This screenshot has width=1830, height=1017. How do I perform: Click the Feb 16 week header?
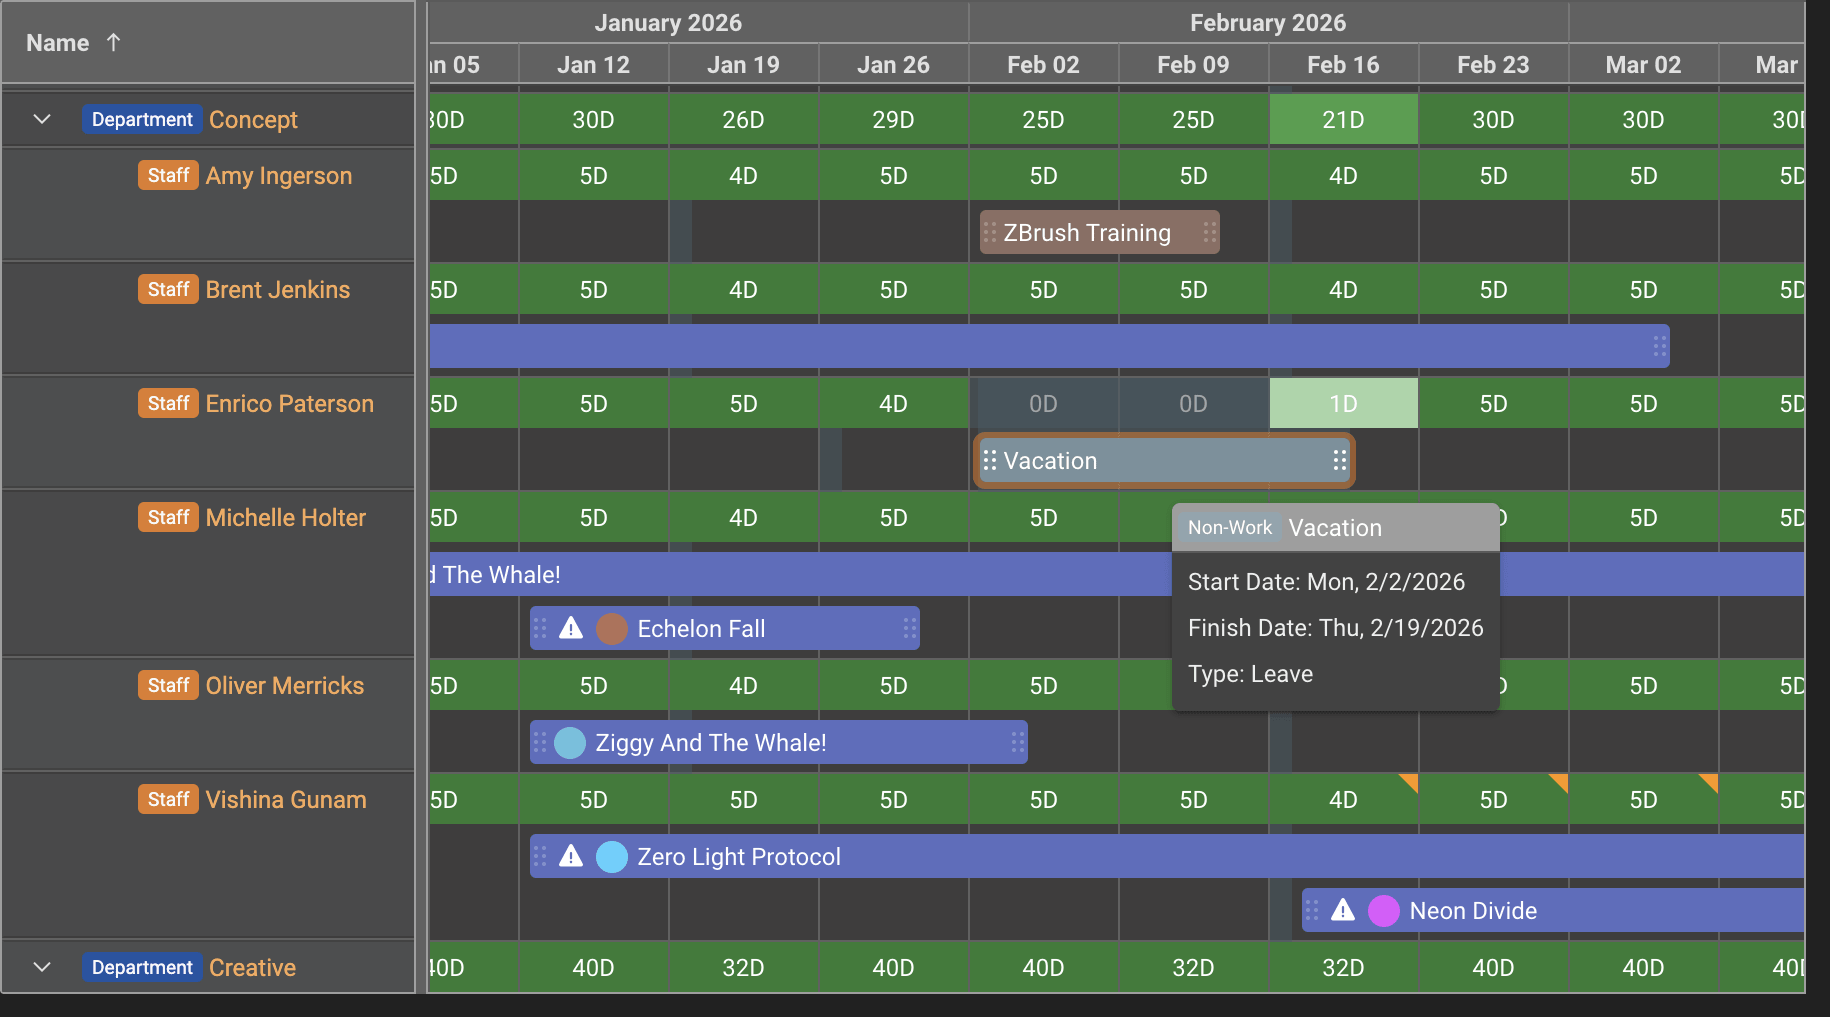(1343, 64)
